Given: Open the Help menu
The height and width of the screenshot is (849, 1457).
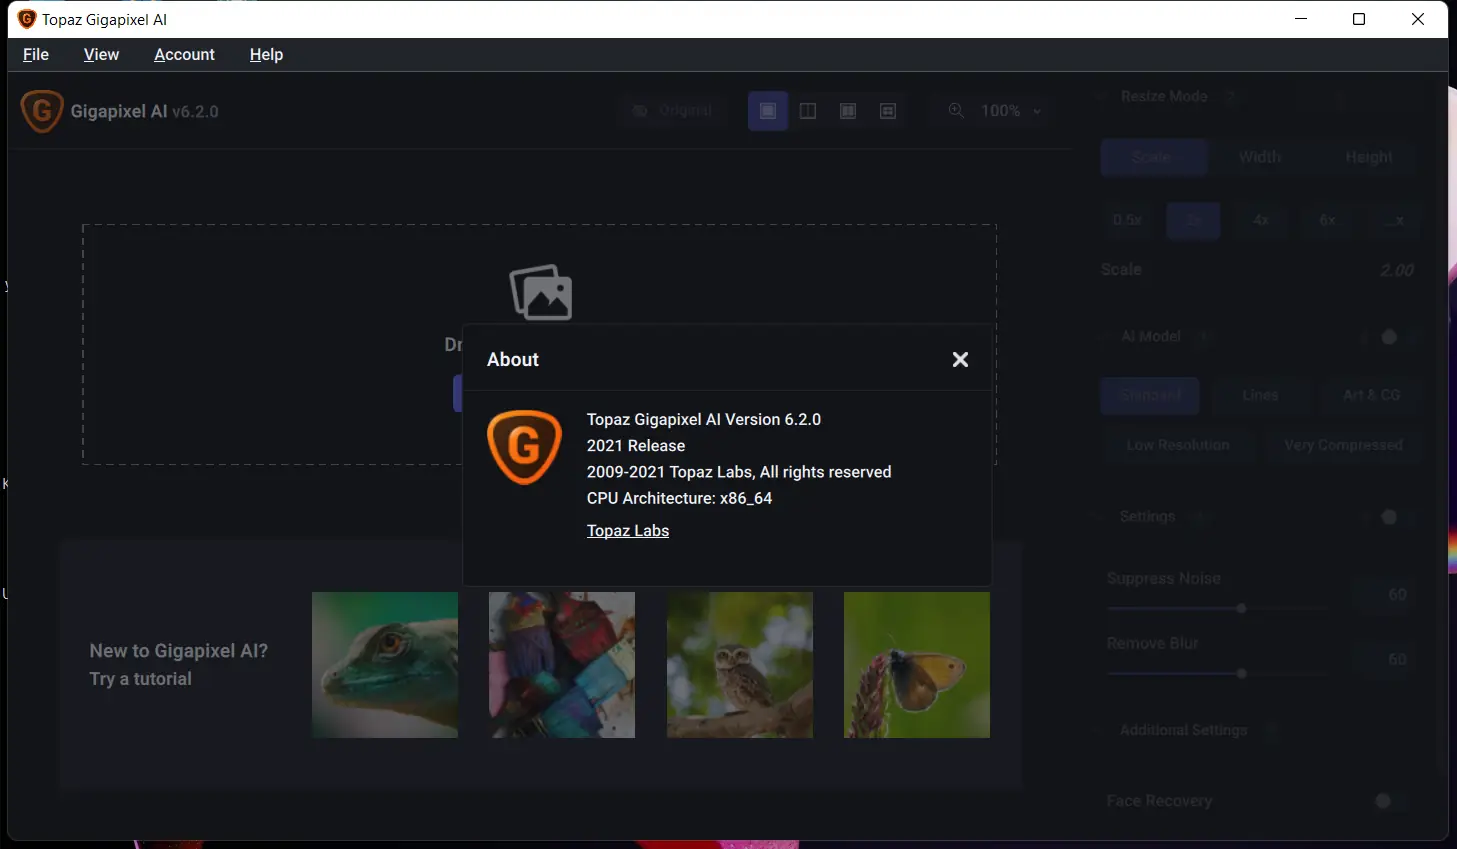Looking at the screenshot, I should (x=266, y=54).
